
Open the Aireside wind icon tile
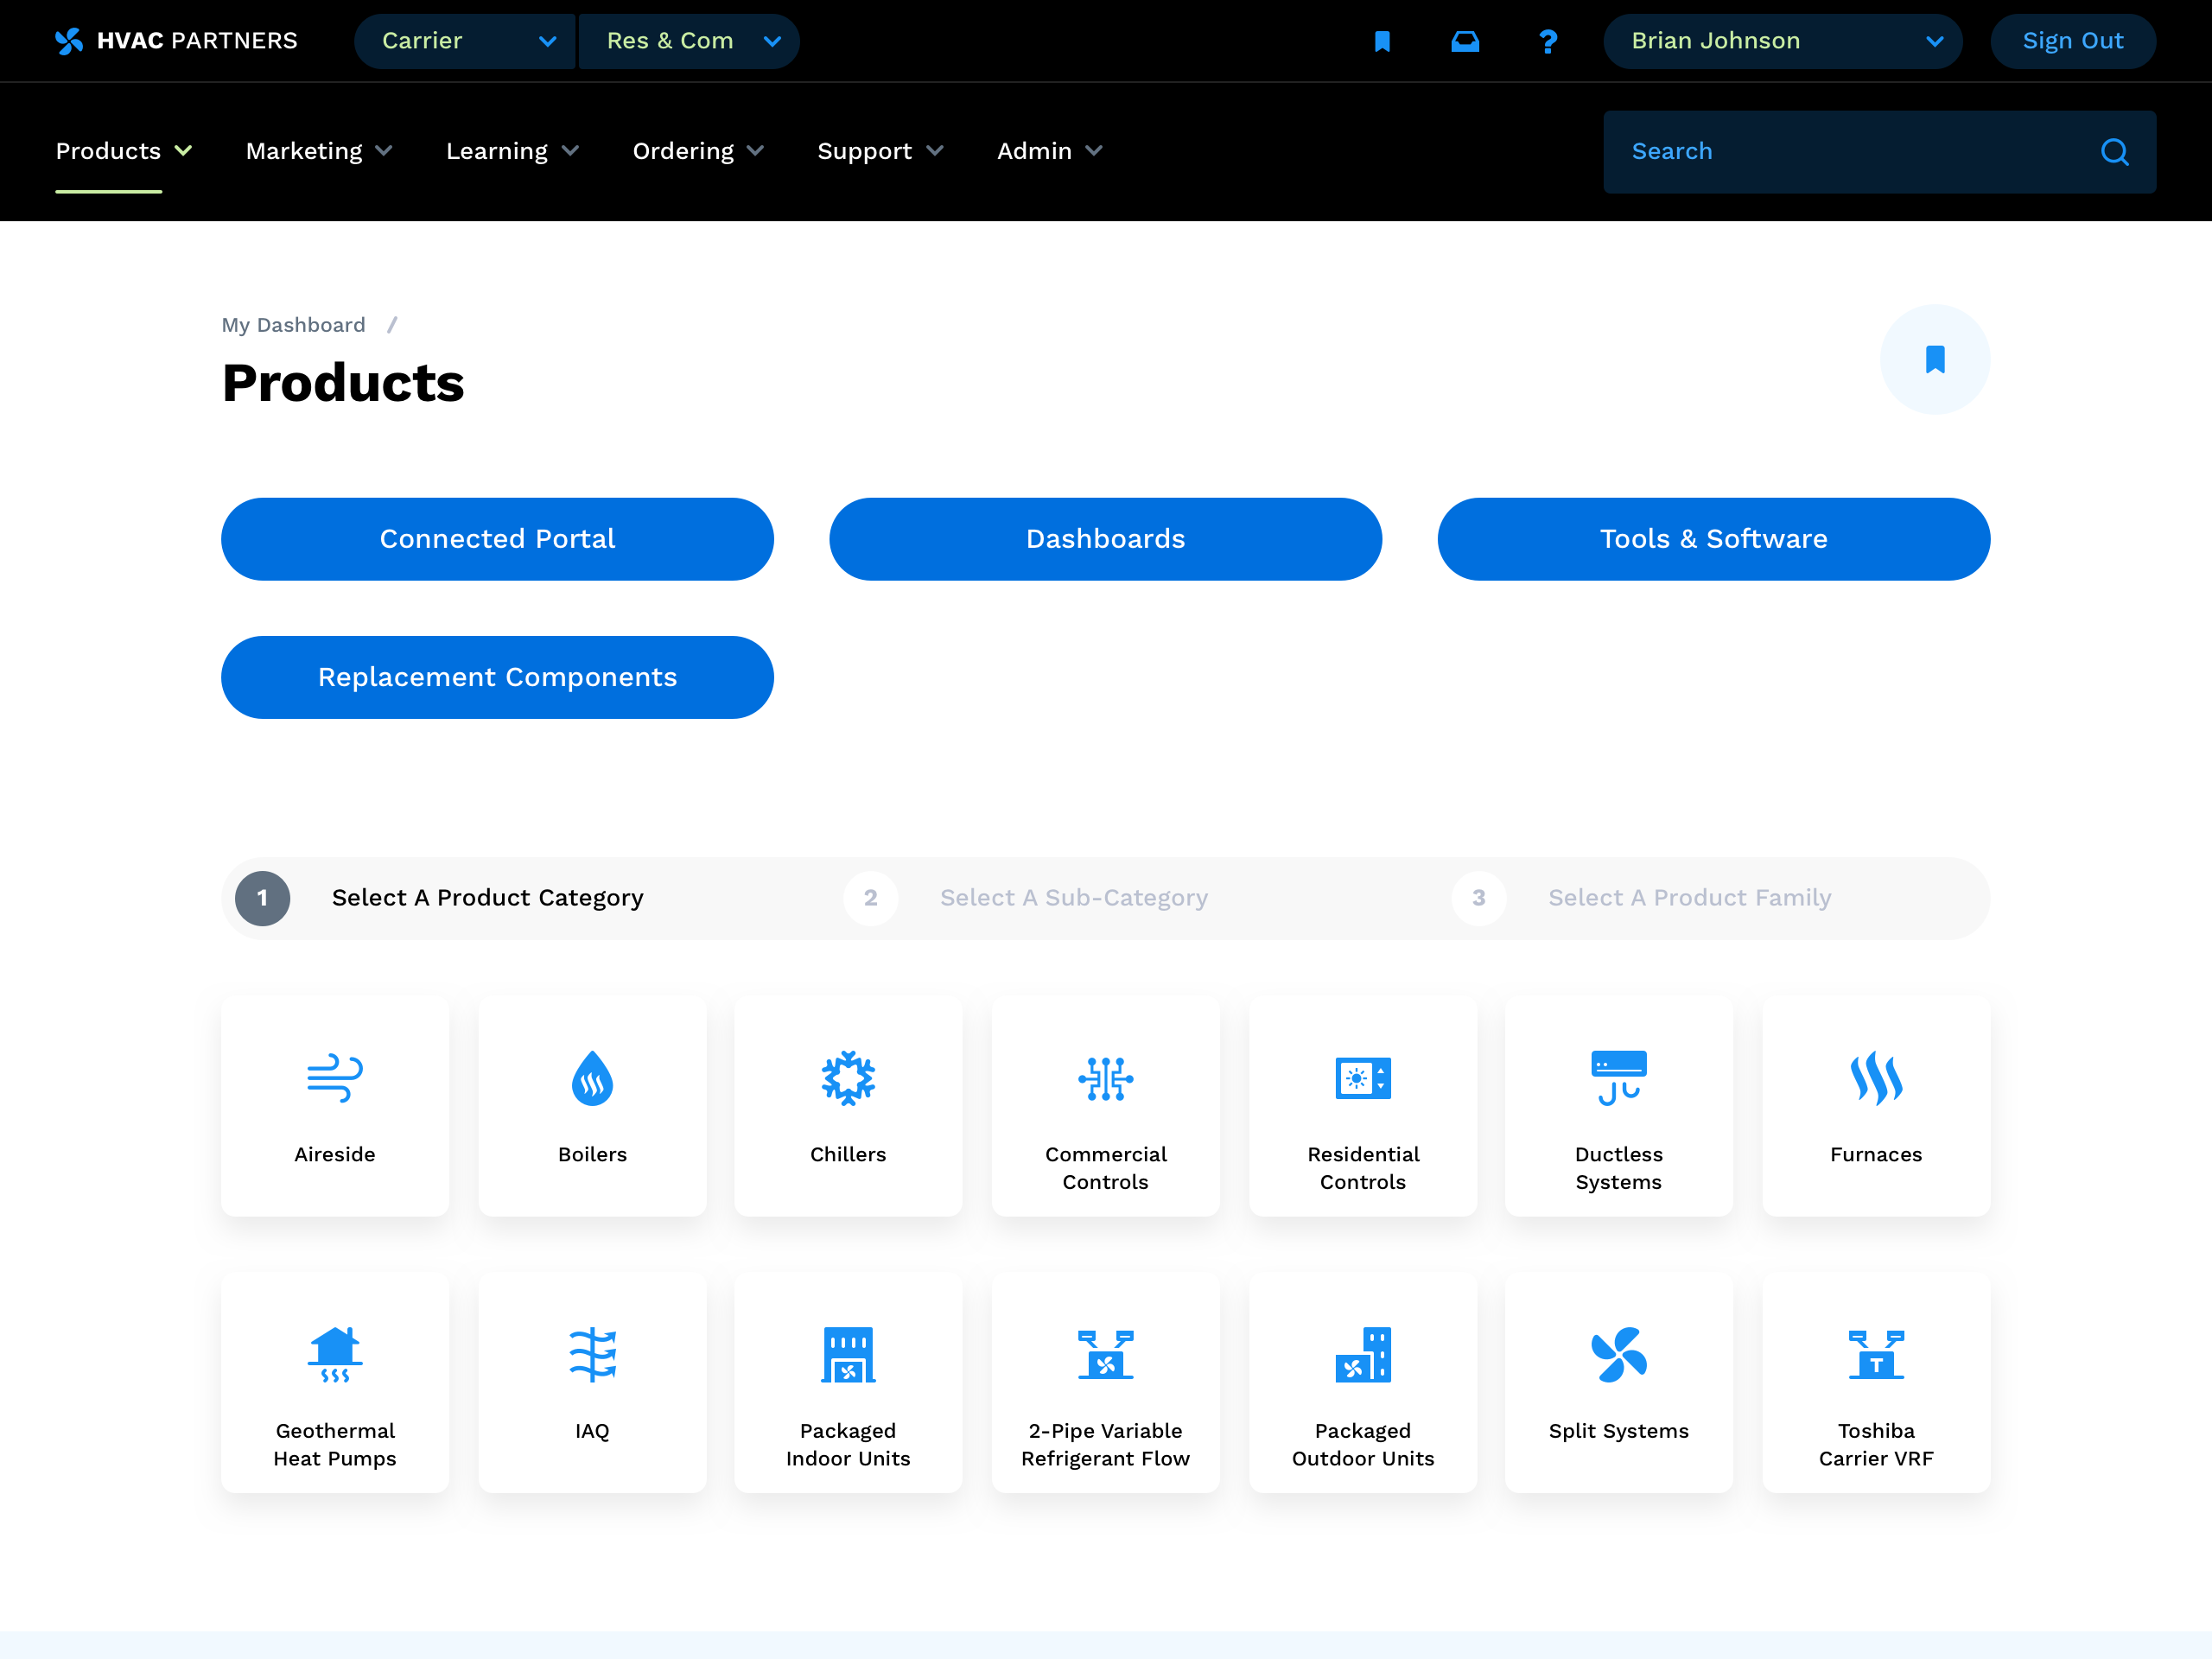pyautogui.click(x=335, y=1078)
